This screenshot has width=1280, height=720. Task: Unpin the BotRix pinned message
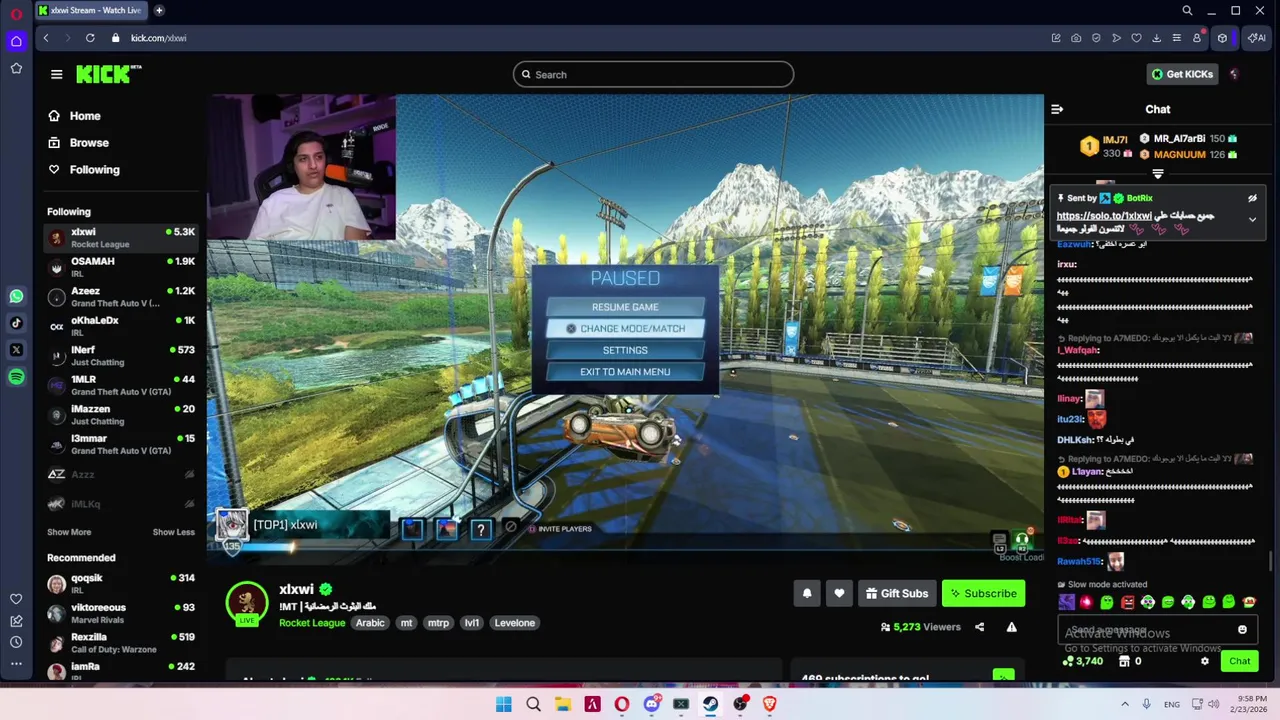1252,198
